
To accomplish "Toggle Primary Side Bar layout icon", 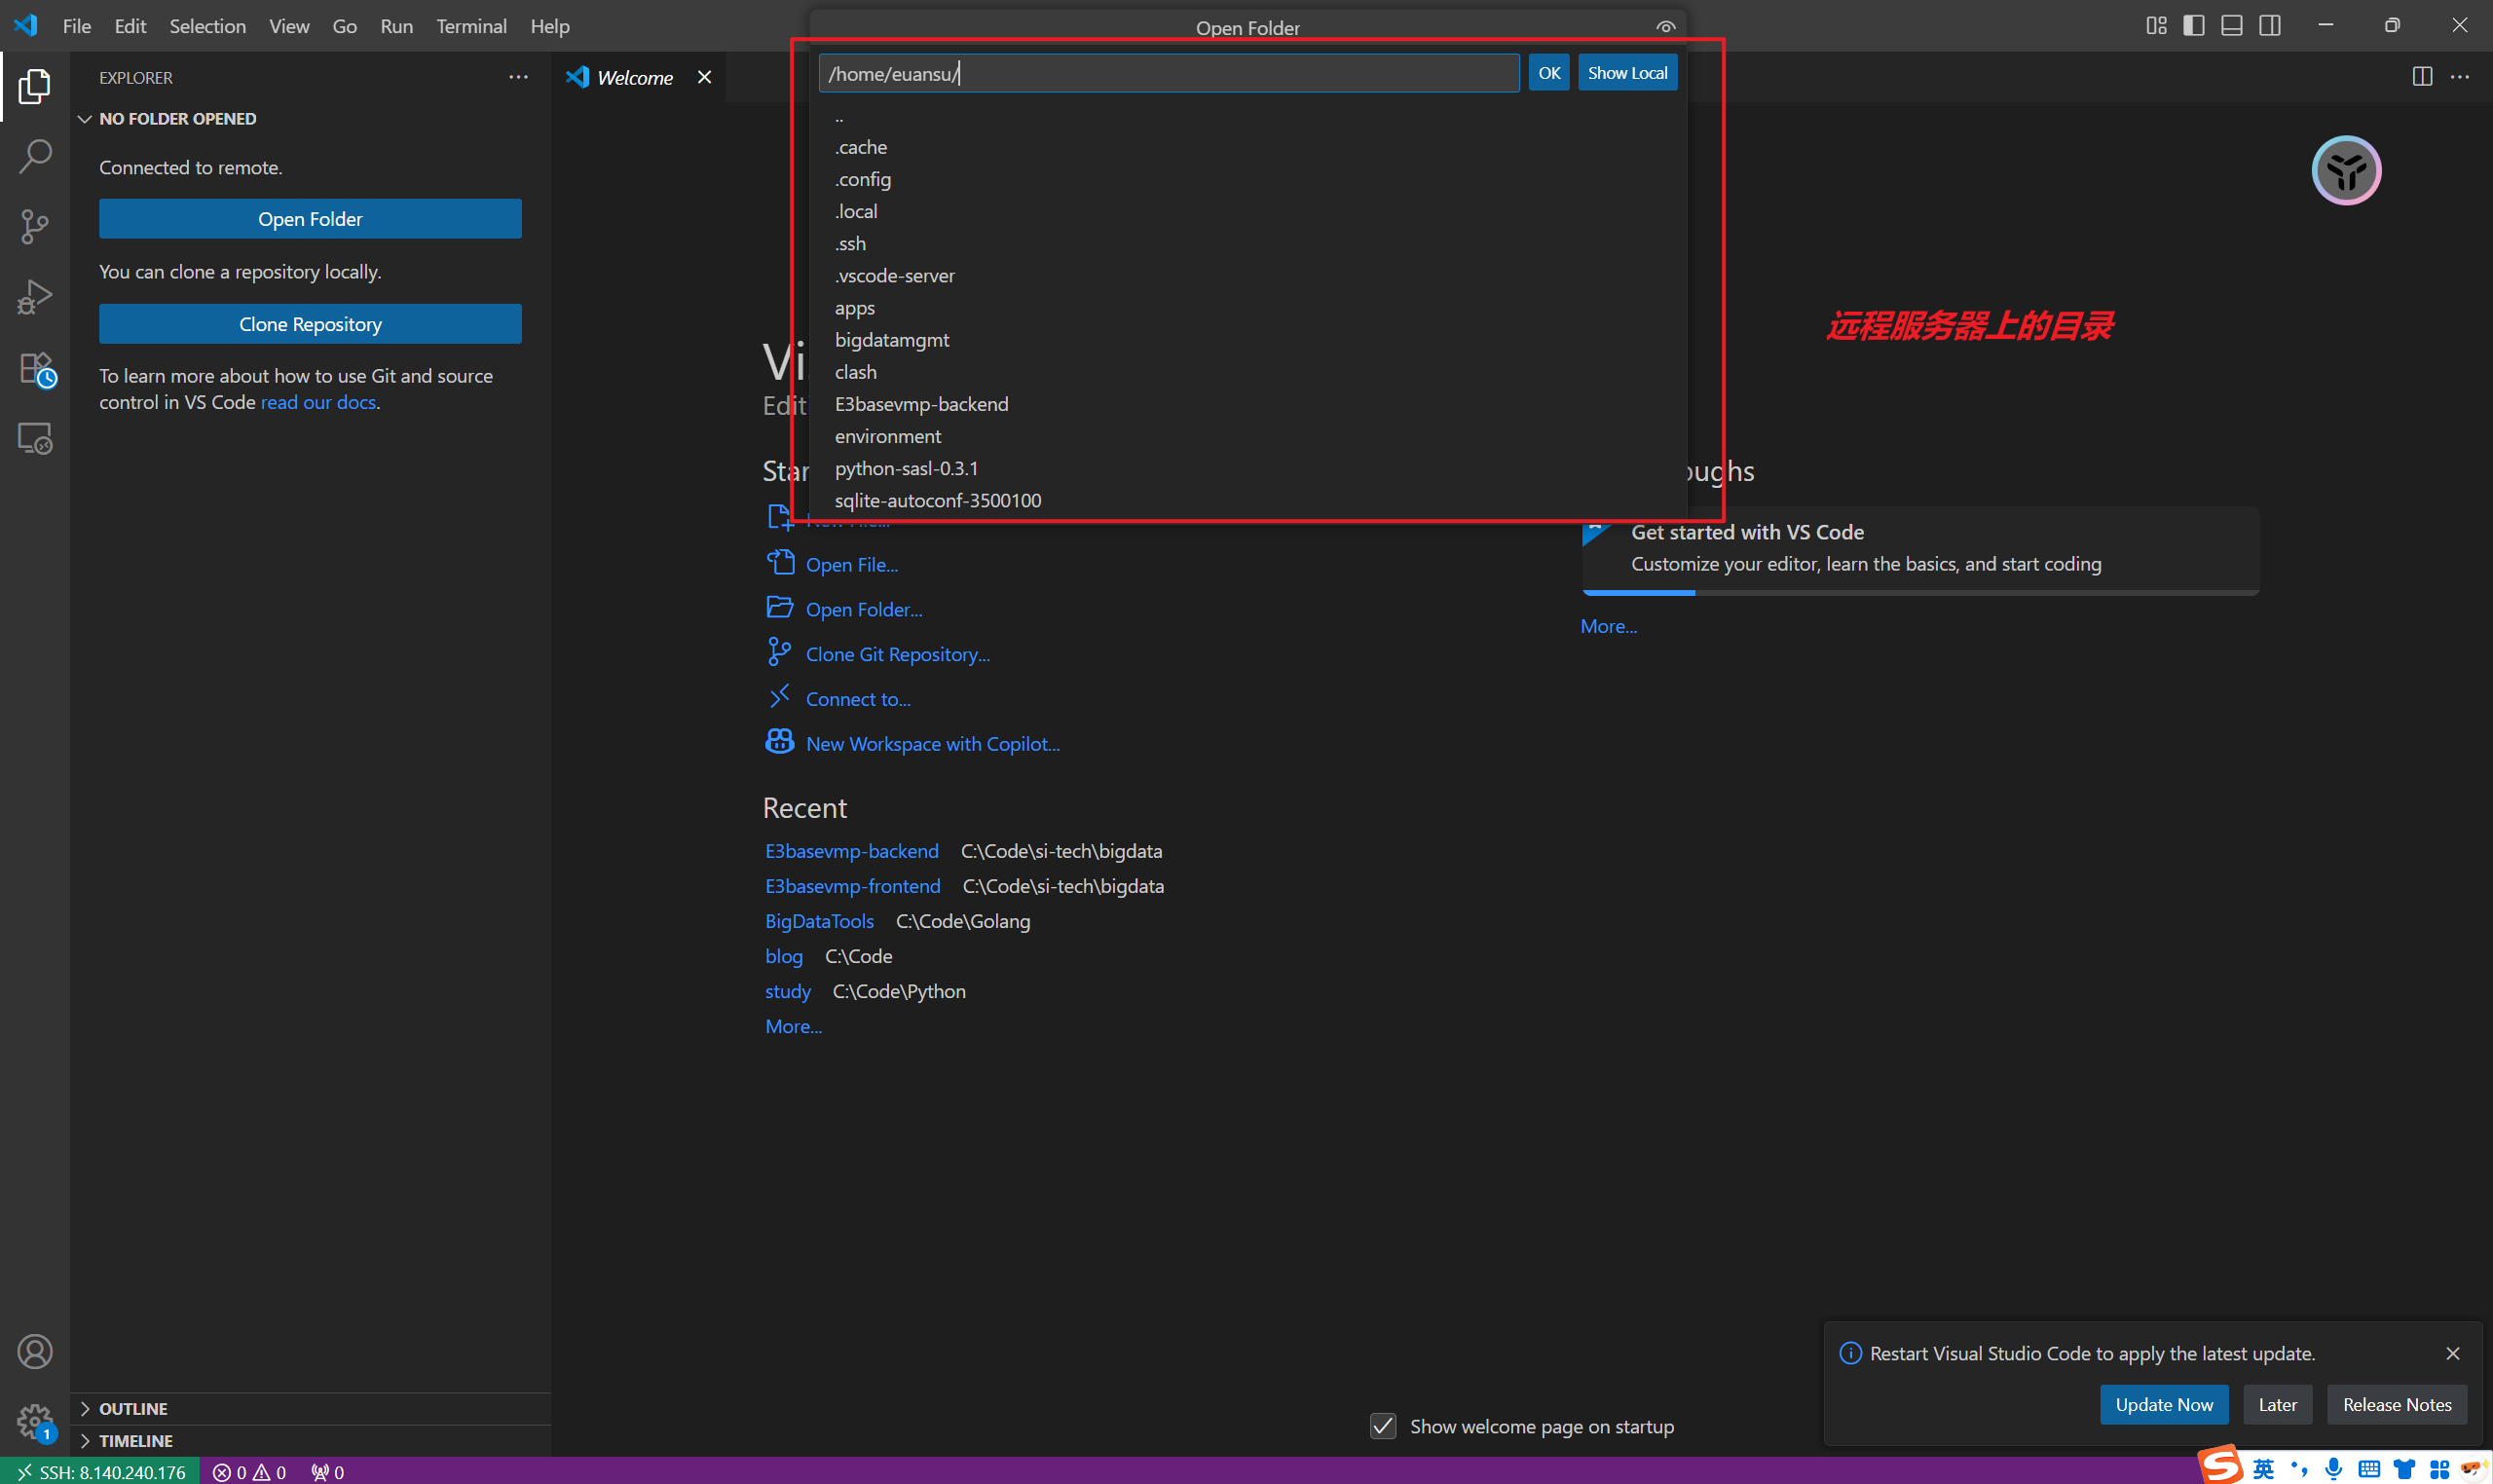I will pos(2194,26).
